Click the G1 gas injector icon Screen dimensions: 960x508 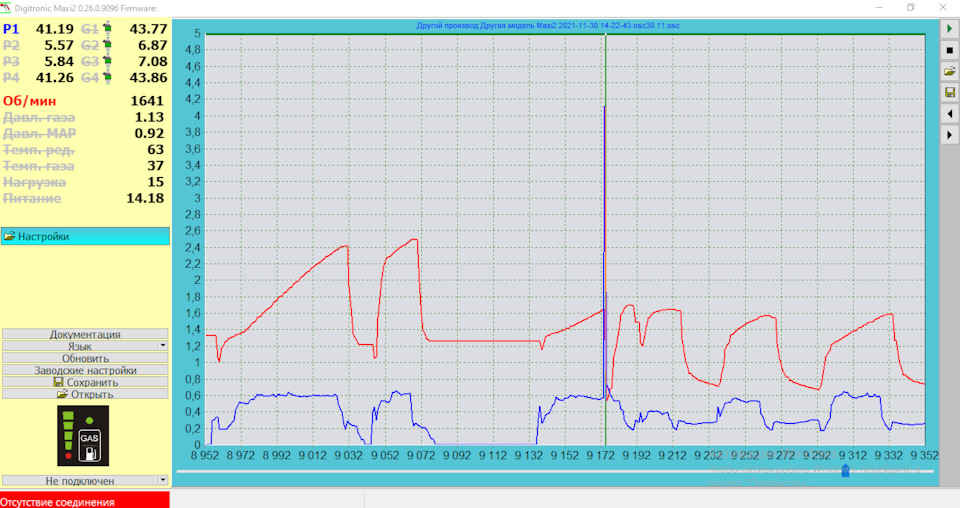107,29
